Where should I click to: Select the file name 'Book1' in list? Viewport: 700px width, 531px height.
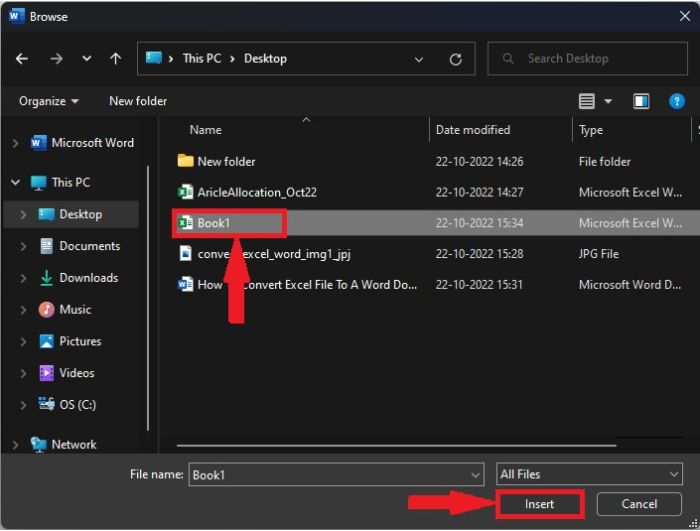pos(213,223)
